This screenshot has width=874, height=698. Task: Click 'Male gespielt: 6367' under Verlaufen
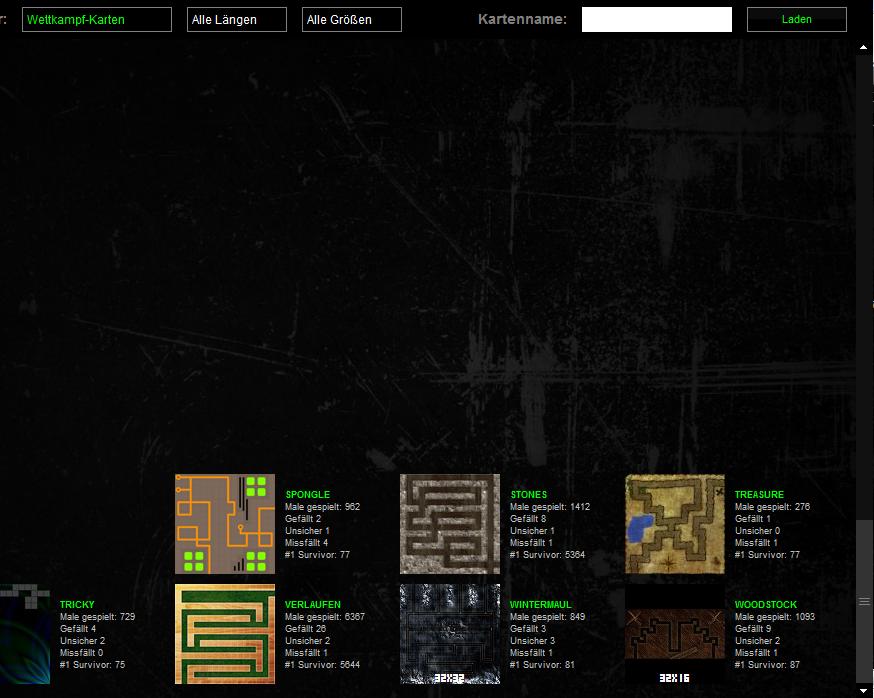click(x=325, y=617)
